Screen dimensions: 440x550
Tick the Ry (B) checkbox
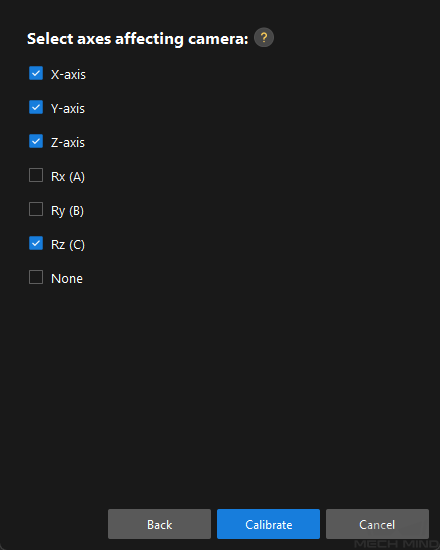(x=36, y=209)
